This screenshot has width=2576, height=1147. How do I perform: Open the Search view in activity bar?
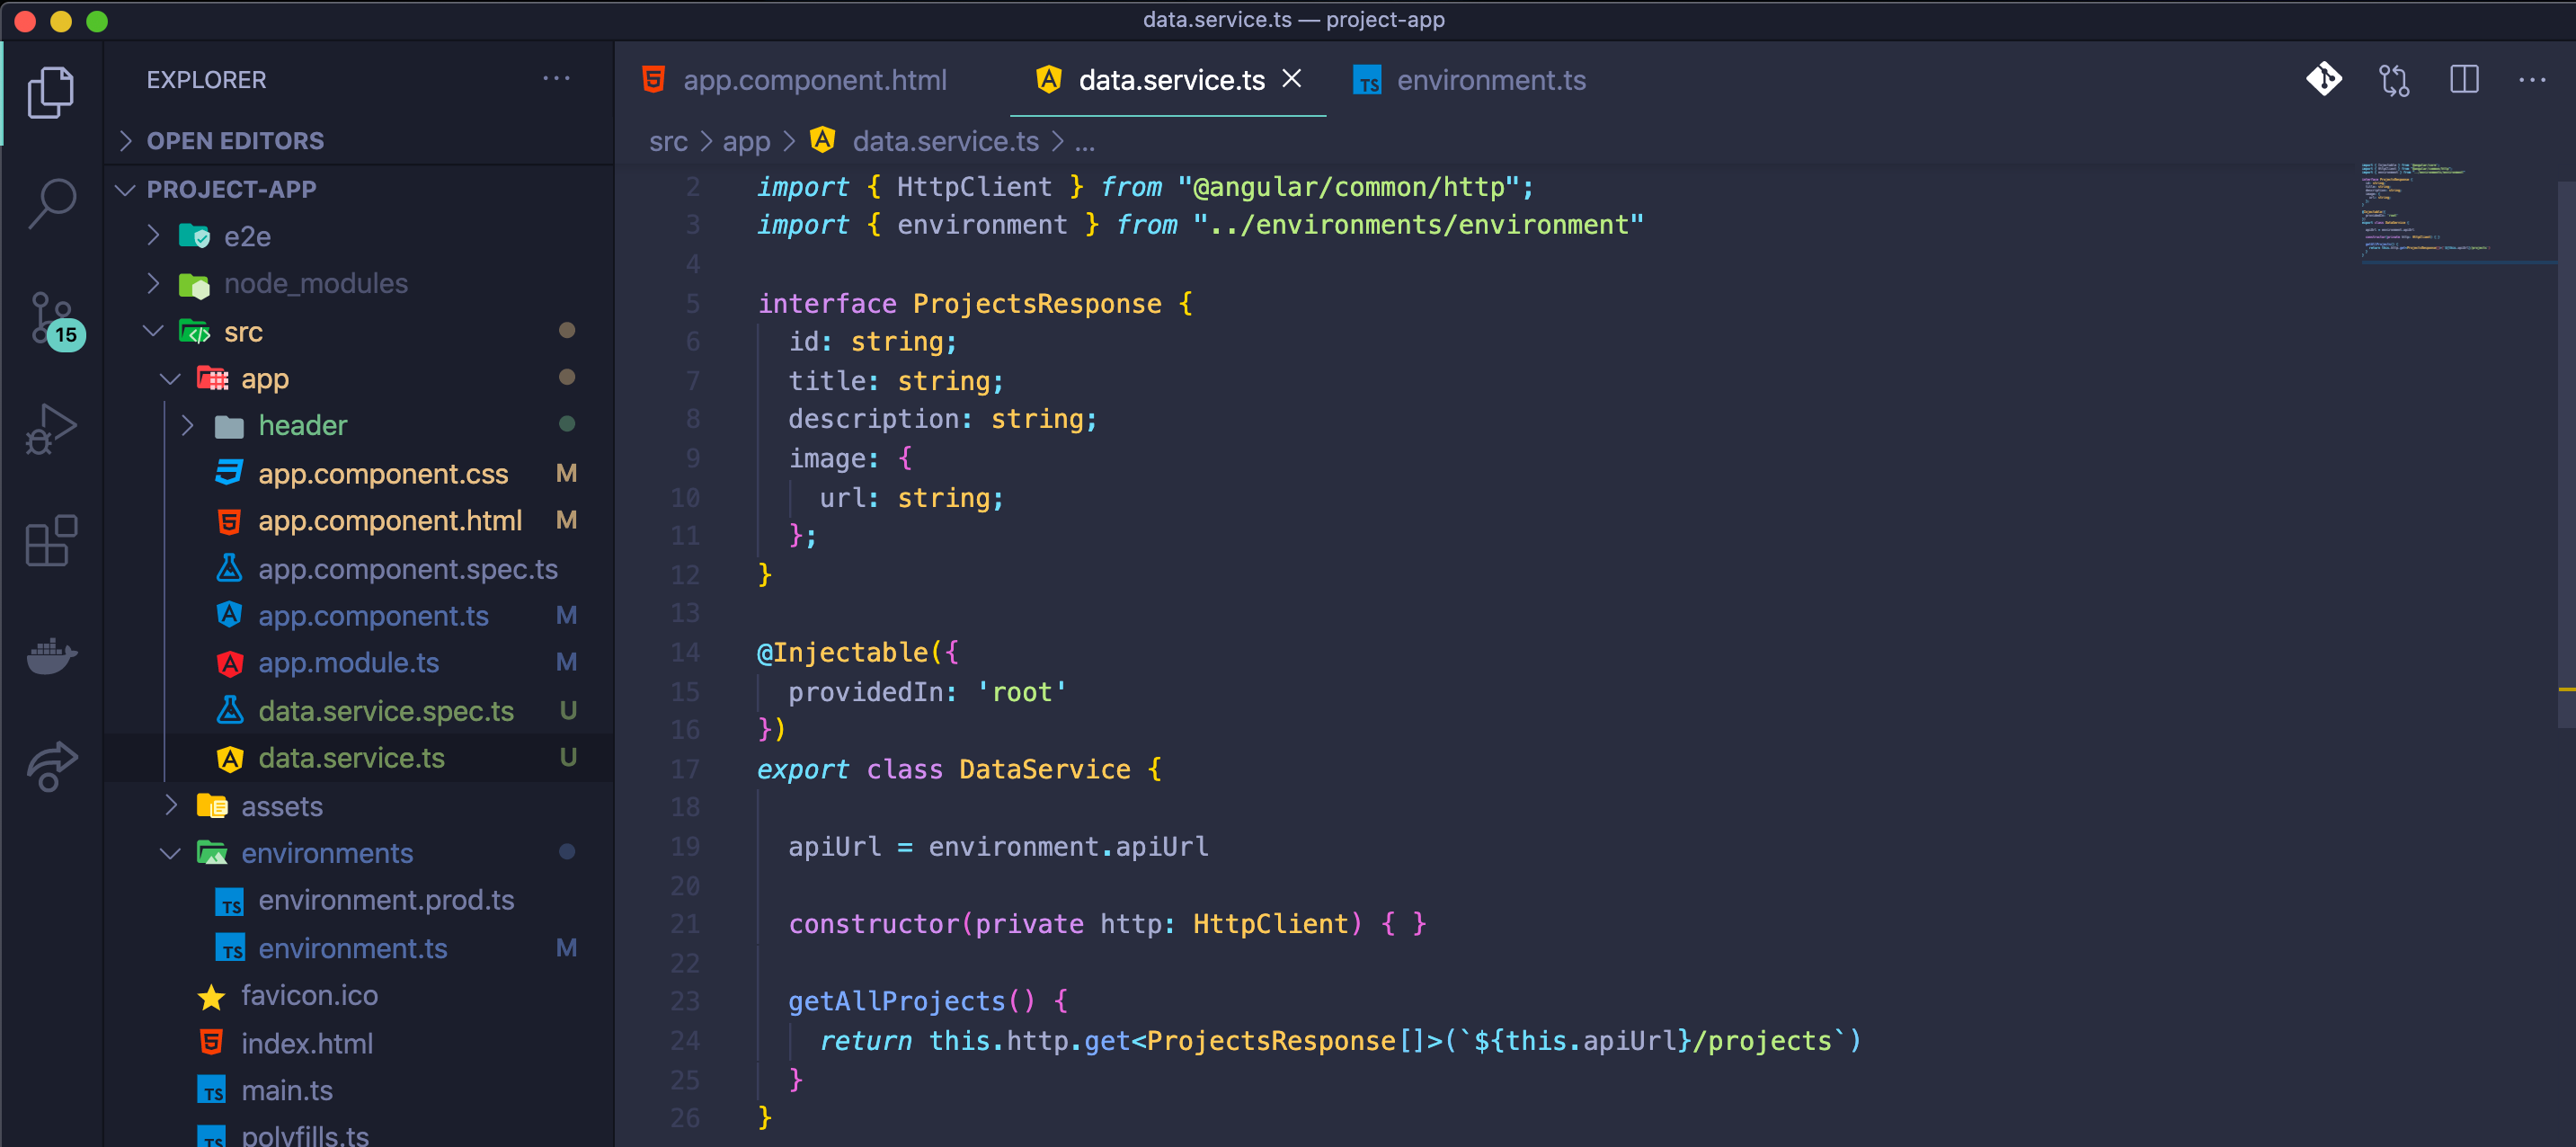(x=52, y=204)
